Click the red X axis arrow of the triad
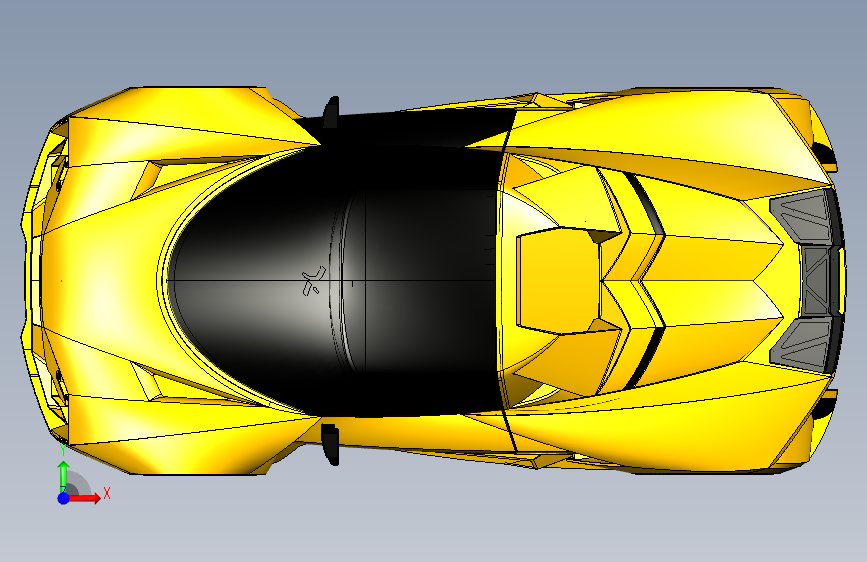 click(84, 498)
